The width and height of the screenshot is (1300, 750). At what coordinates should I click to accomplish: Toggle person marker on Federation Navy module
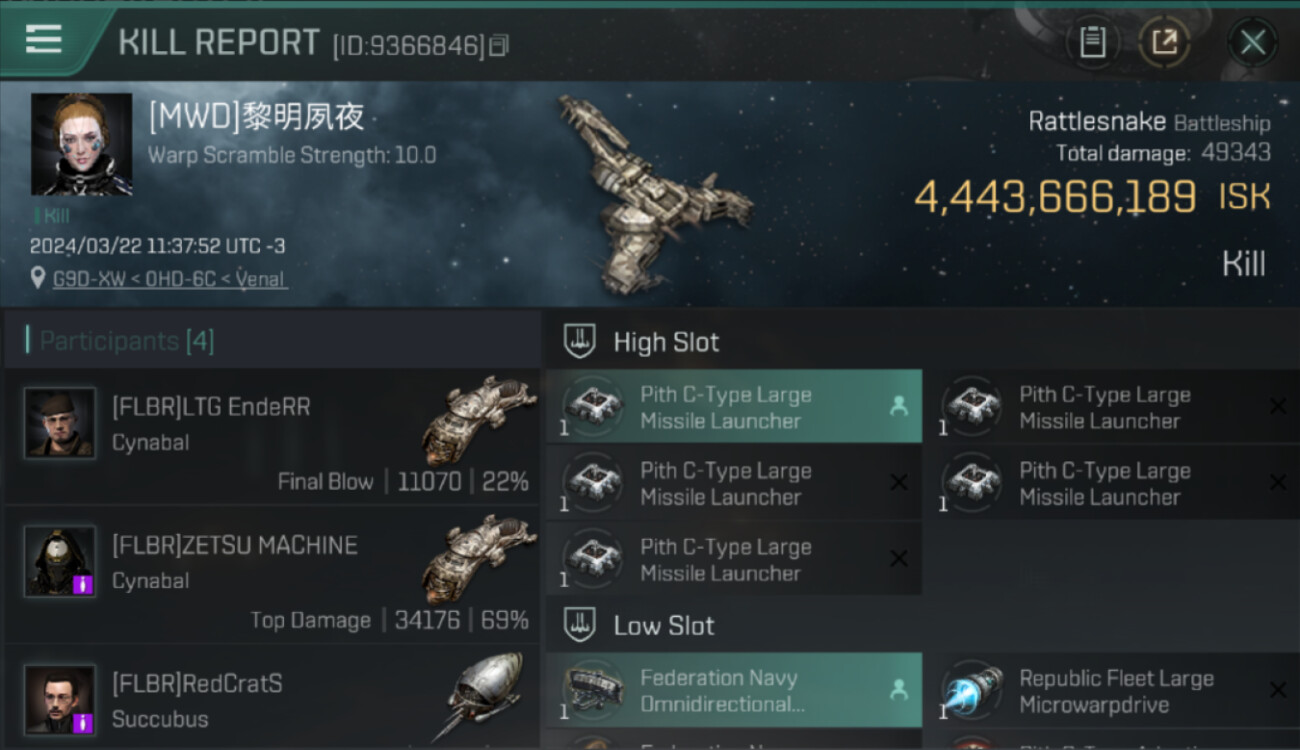pos(898,690)
